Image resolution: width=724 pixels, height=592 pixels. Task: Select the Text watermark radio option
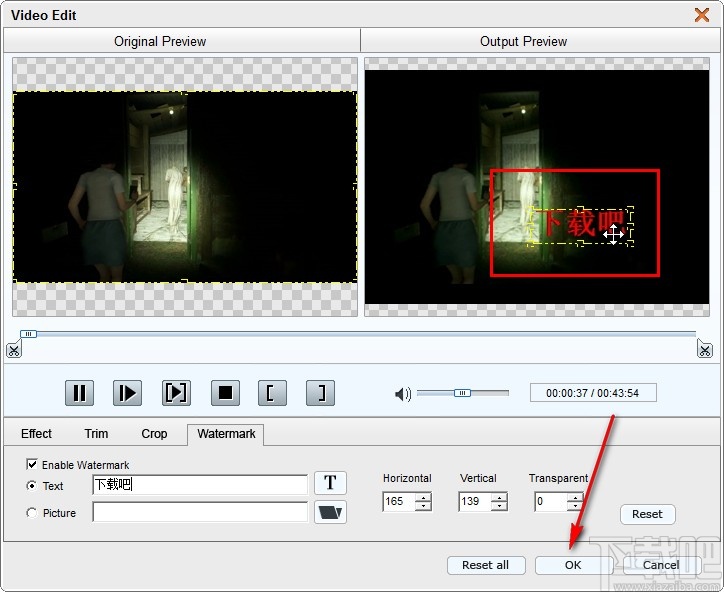pos(31,485)
